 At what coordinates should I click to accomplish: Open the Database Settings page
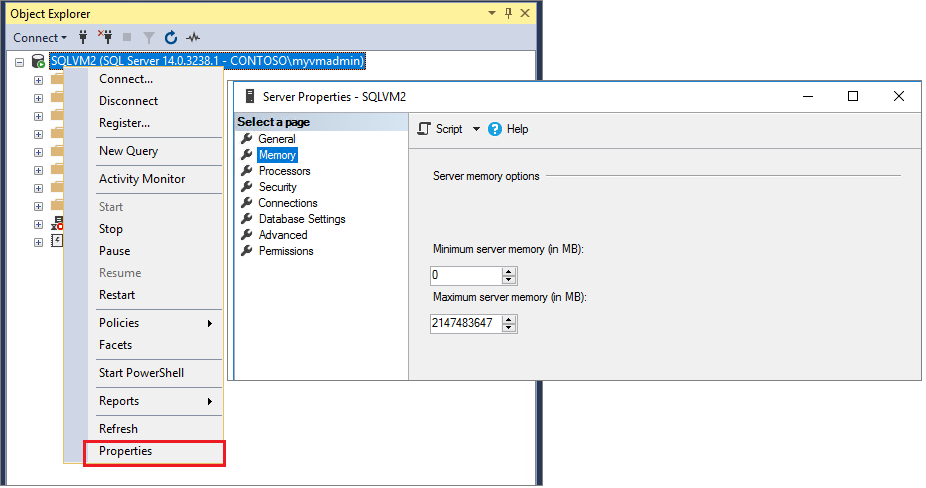pyautogui.click(x=301, y=219)
